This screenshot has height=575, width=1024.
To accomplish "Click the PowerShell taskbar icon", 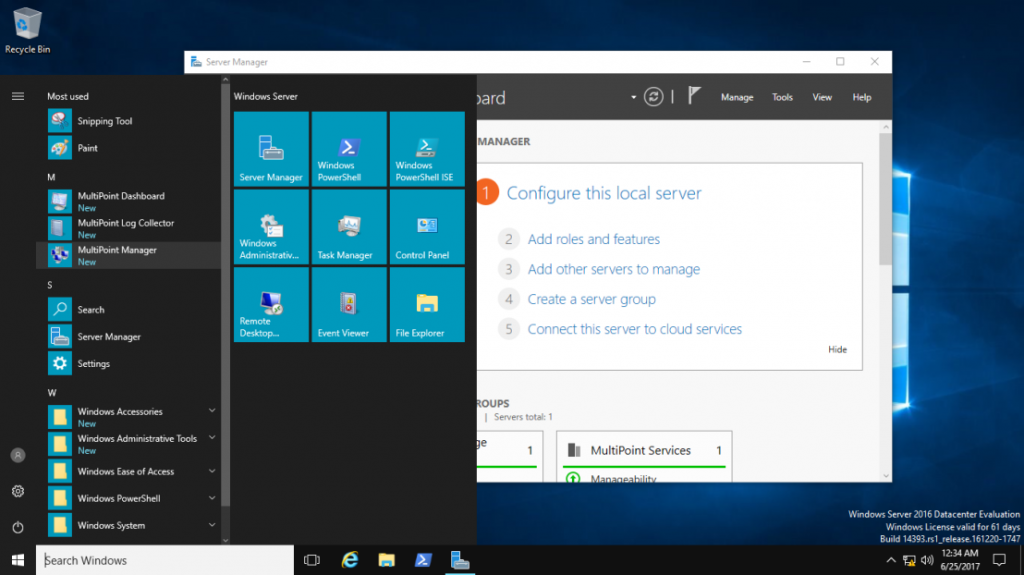I will [x=423, y=560].
